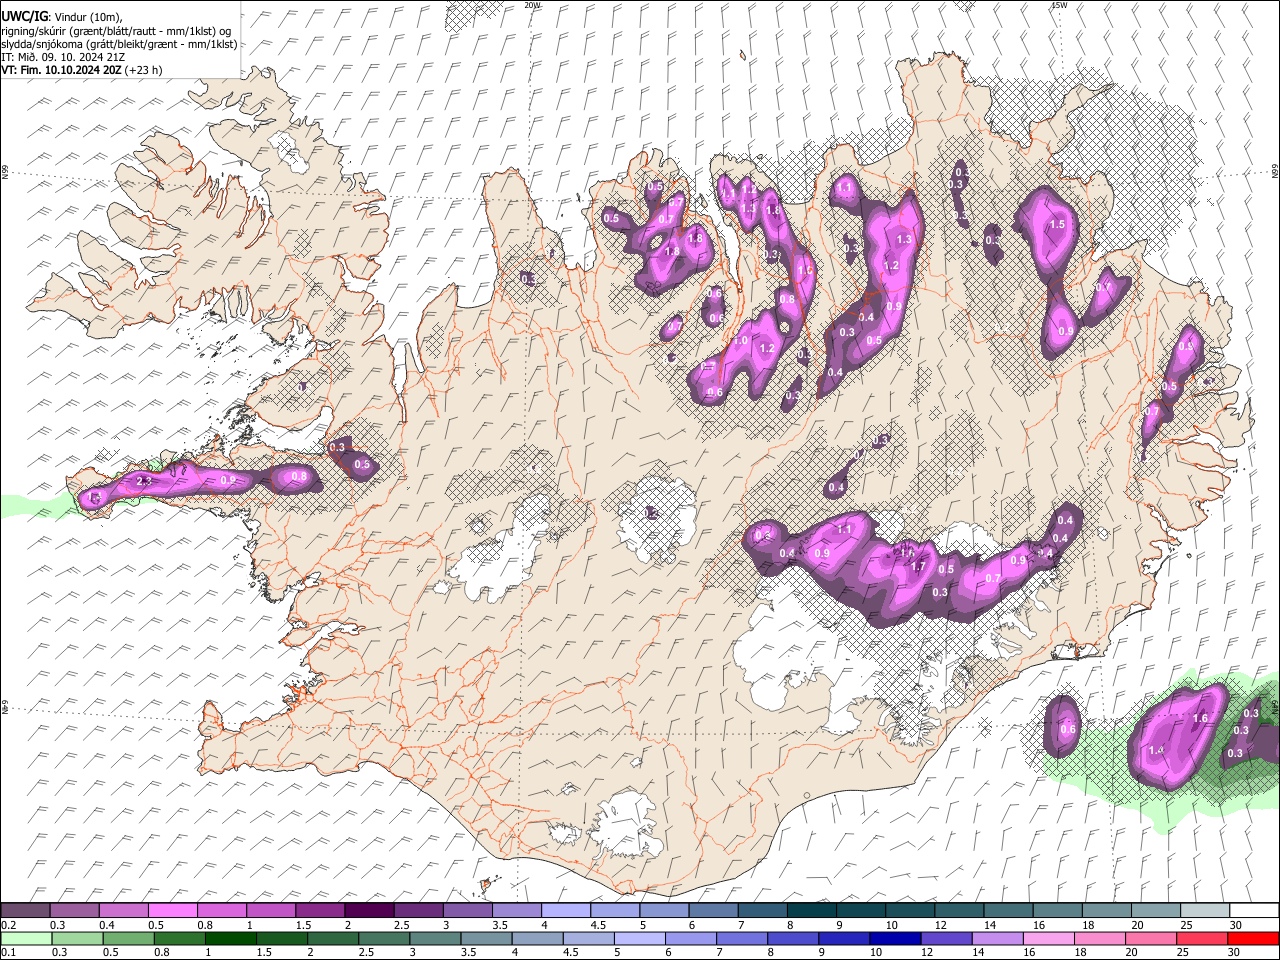Click the 'slydda/snjókoma' legend description line
Image resolution: width=1280 pixels, height=960 pixels.
coord(119,44)
